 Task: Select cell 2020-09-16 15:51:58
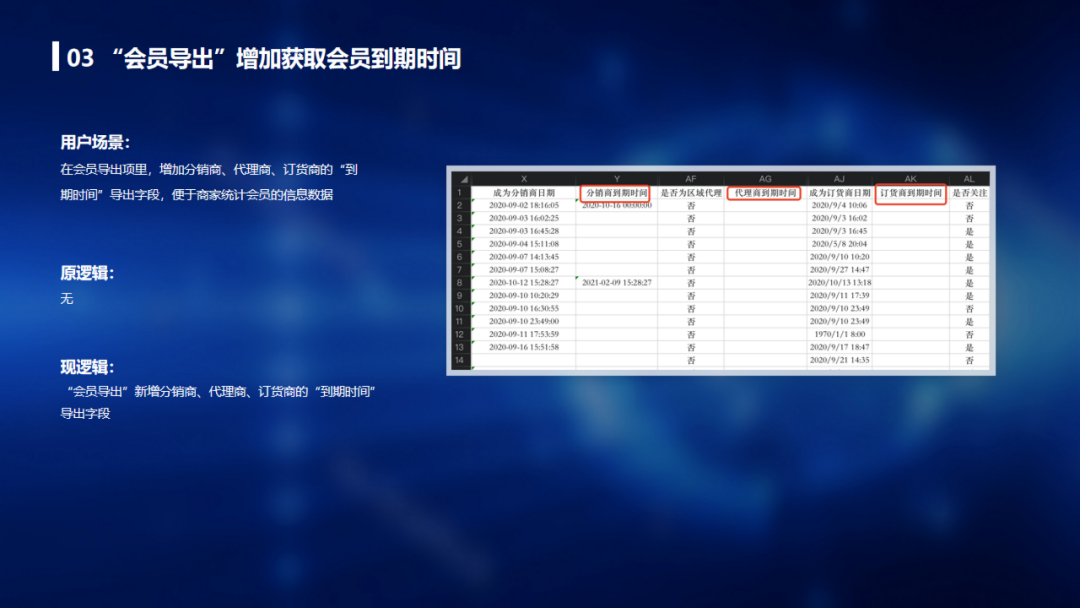point(523,348)
